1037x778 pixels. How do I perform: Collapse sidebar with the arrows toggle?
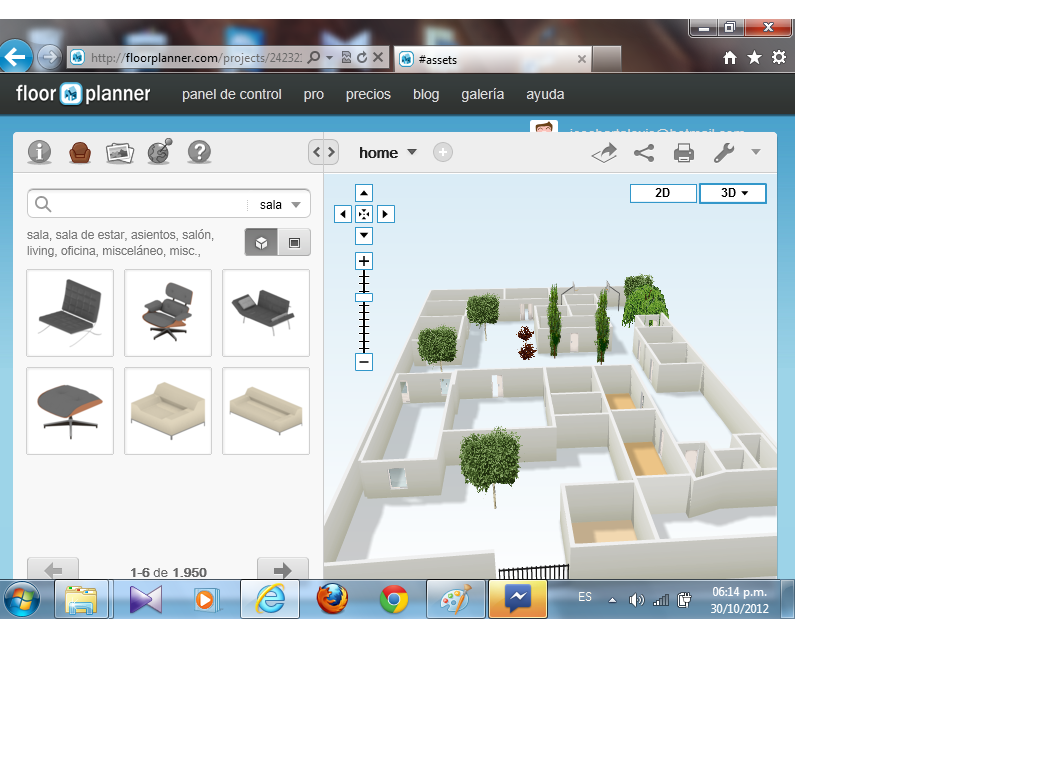(323, 153)
